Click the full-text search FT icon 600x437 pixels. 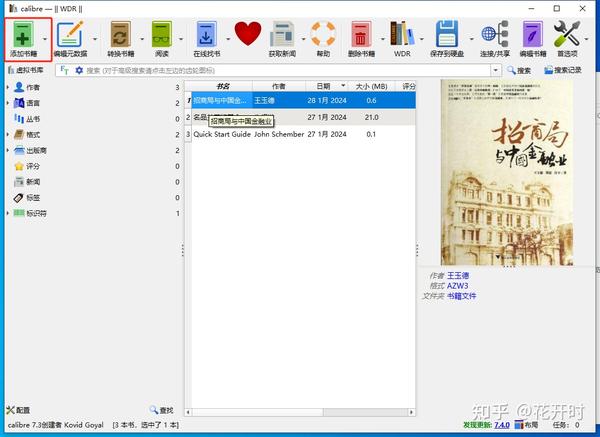[x=64, y=70]
